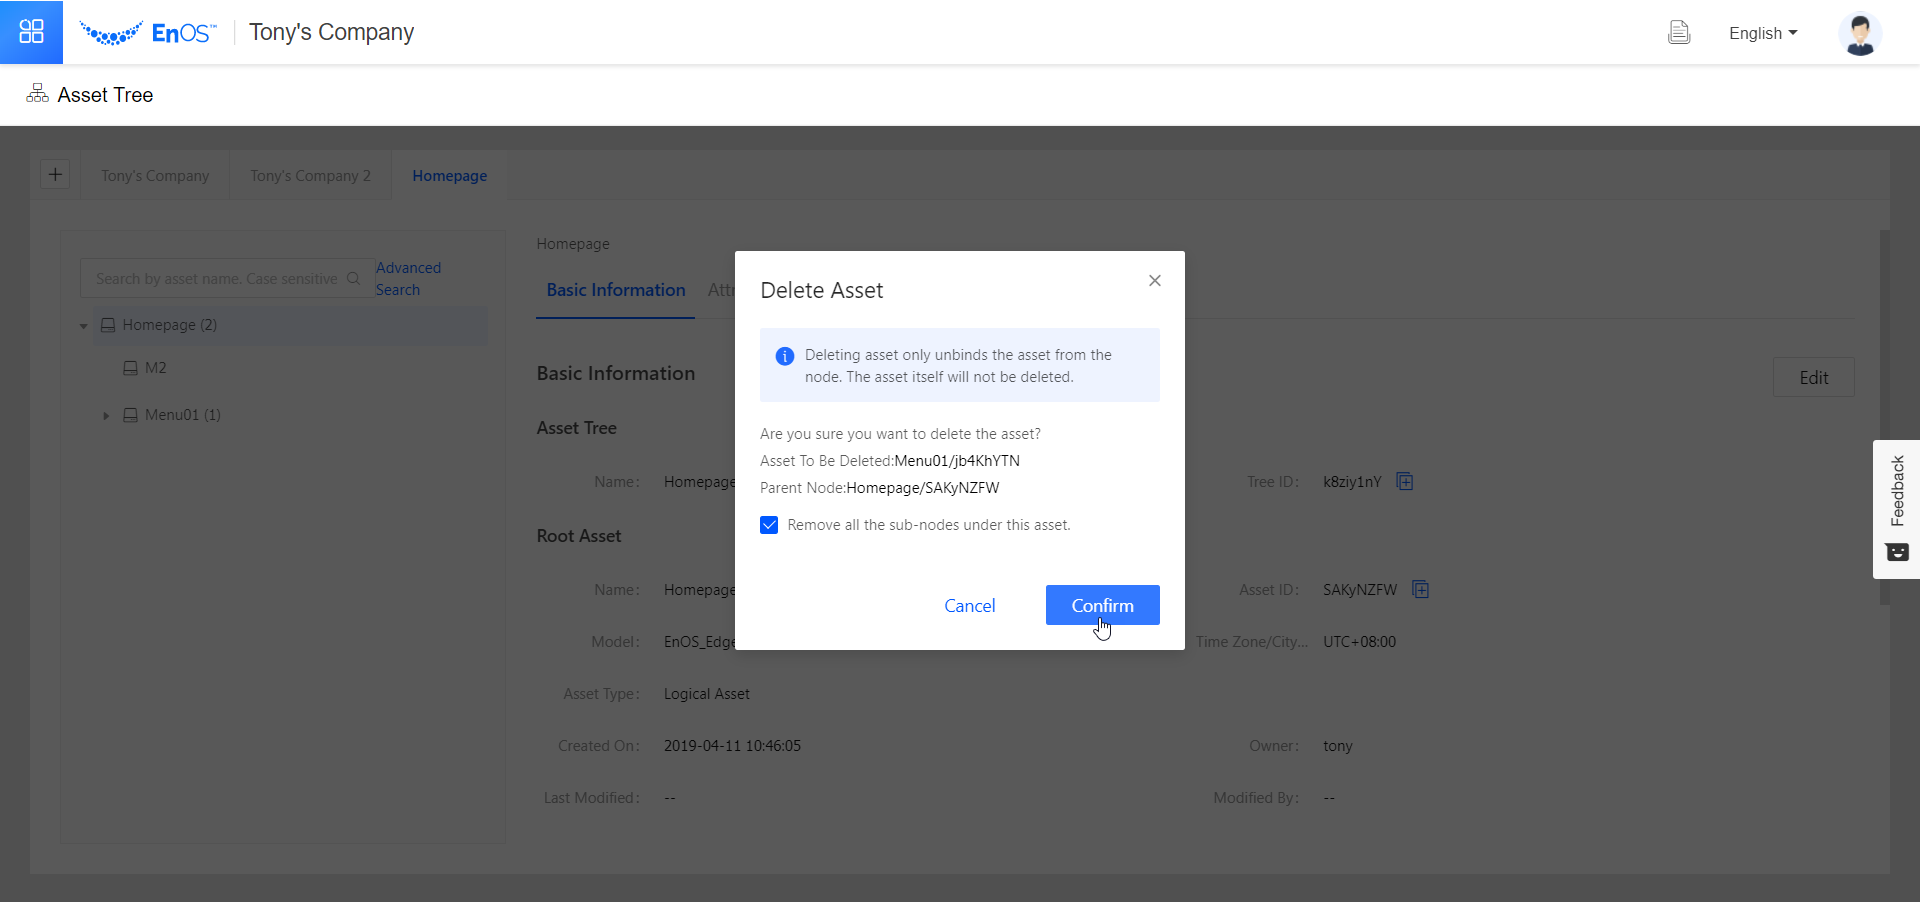This screenshot has height=902, width=1920.
Task: Copy the Asset ID SAKyNZFW
Action: click(x=1420, y=590)
